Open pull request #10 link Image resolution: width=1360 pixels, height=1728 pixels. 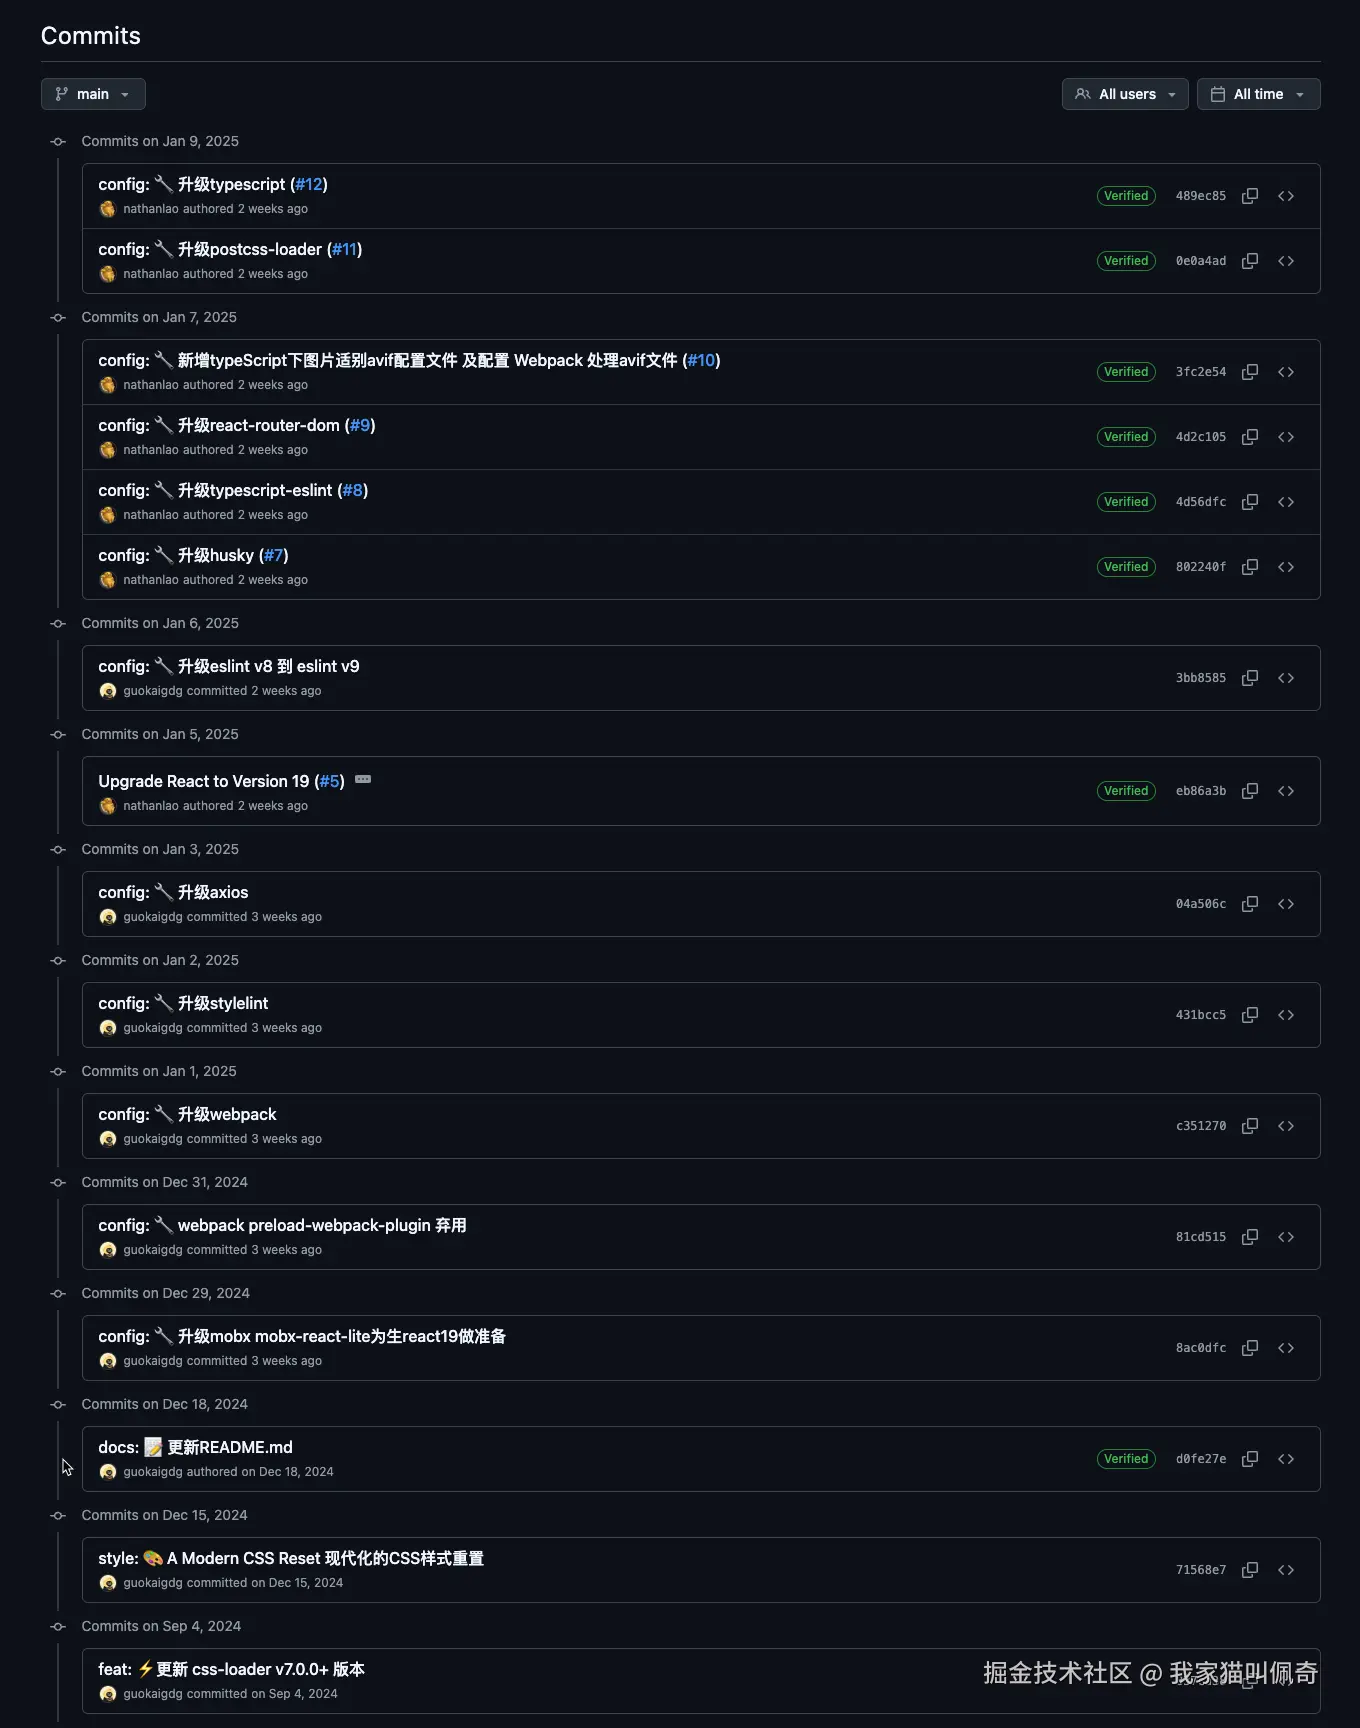702,360
